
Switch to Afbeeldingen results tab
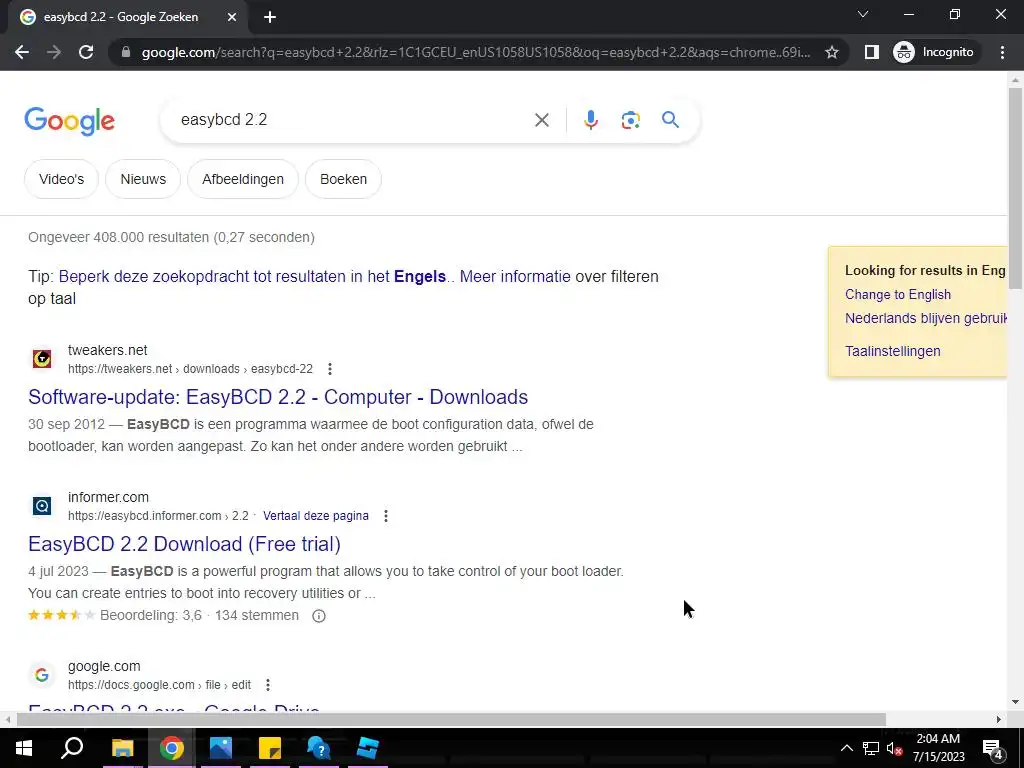[x=243, y=179]
